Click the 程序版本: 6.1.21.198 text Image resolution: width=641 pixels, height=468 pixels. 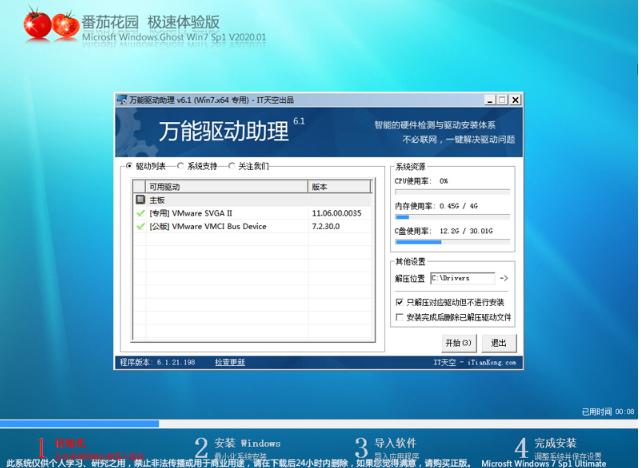157,362
